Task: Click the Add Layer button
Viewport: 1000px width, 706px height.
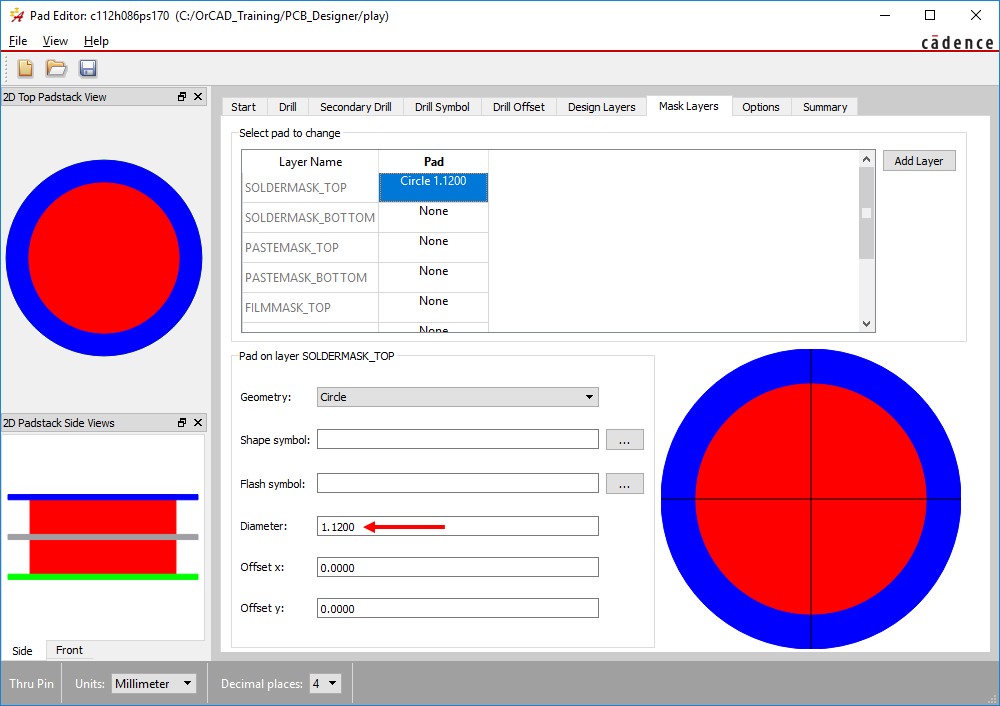Action: coord(918,161)
